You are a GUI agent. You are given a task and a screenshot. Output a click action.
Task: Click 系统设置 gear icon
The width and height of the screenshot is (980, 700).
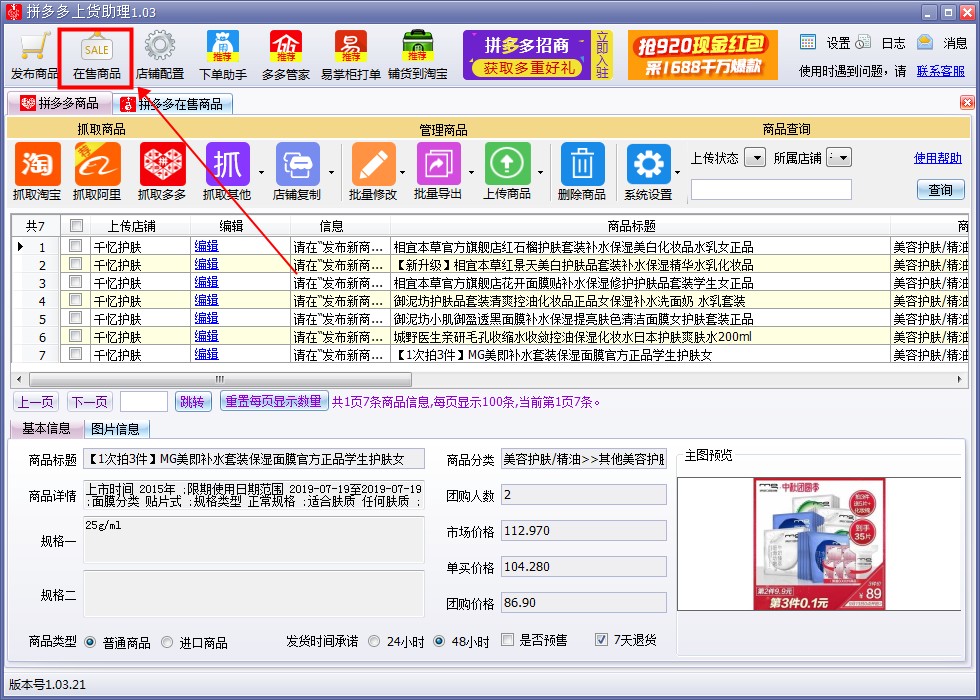point(648,171)
